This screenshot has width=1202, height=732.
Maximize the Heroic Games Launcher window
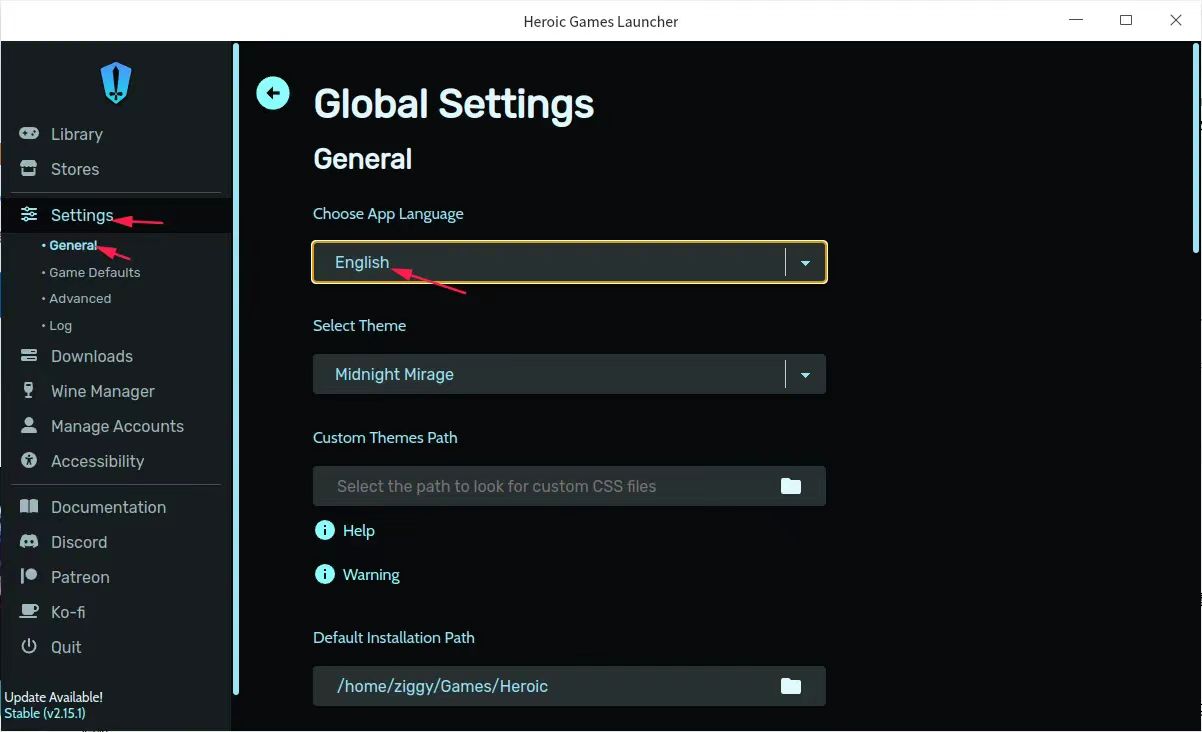tap(1126, 20)
